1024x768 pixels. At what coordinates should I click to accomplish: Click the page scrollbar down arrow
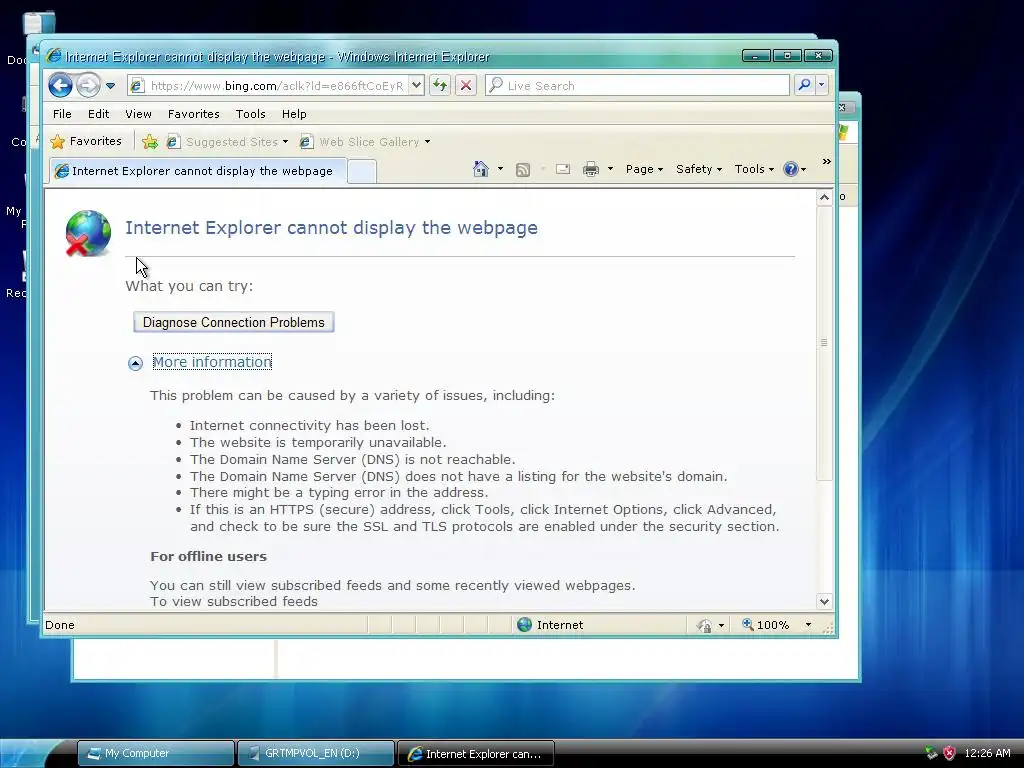(824, 601)
